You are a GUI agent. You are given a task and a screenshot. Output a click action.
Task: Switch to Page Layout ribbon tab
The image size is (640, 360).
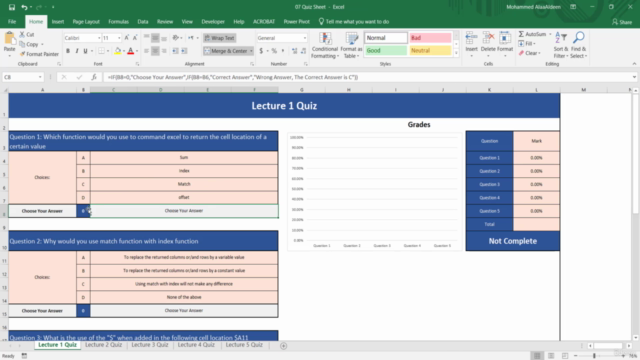(86, 22)
